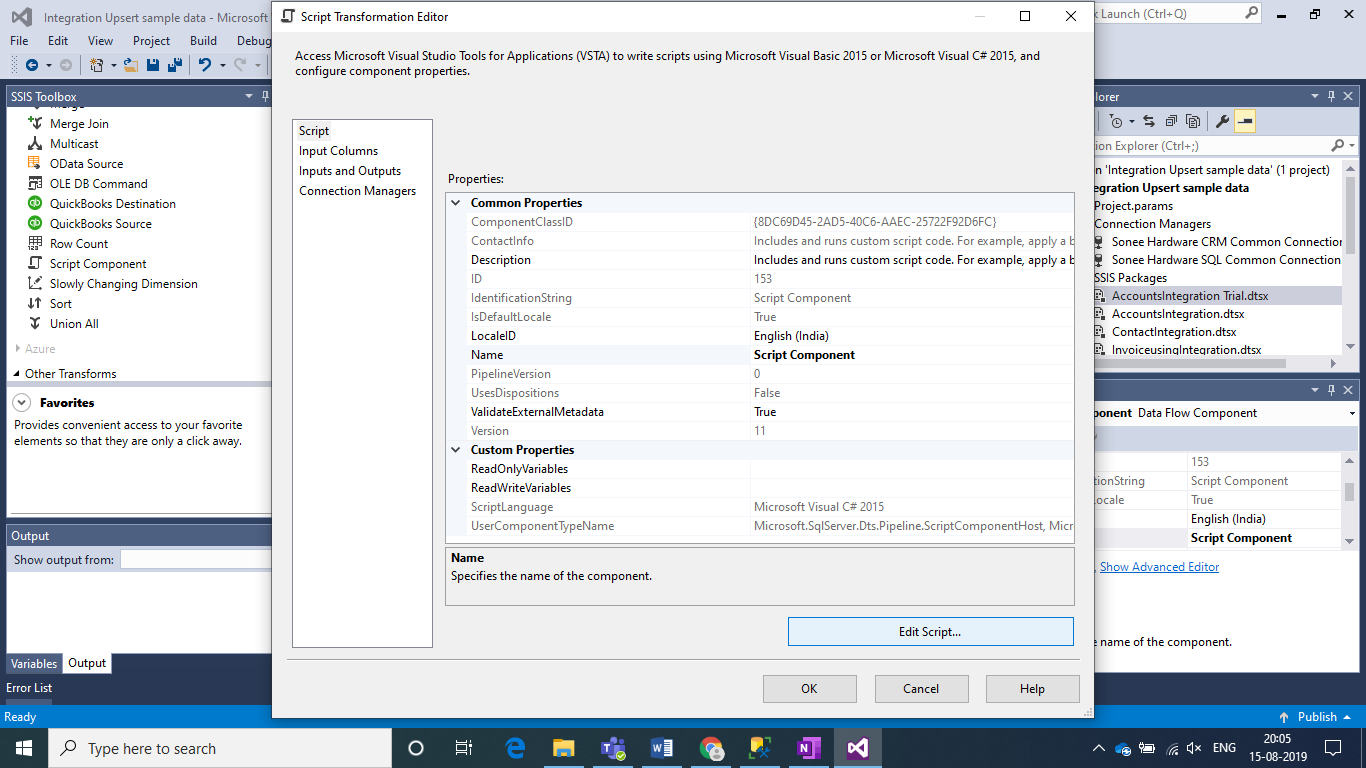Click Sync with Active Document icon
This screenshot has height=768, width=1366.
1149,121
